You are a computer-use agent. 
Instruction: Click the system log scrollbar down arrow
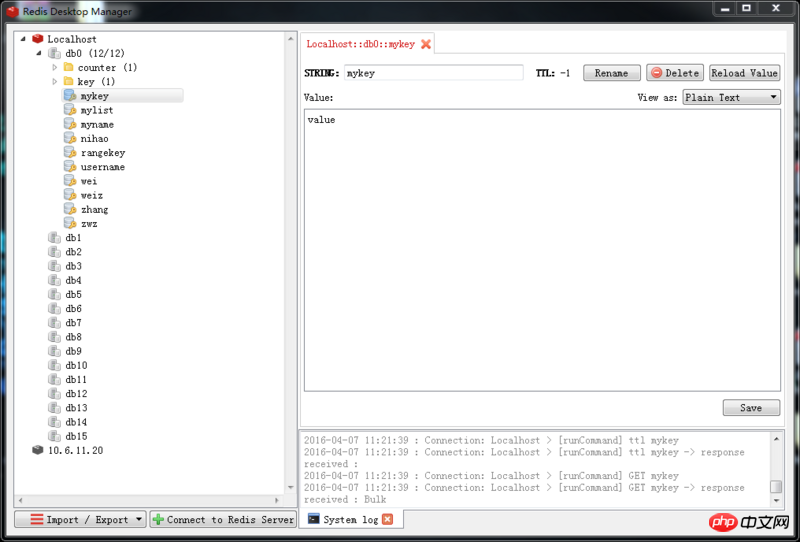pos(776,501)
